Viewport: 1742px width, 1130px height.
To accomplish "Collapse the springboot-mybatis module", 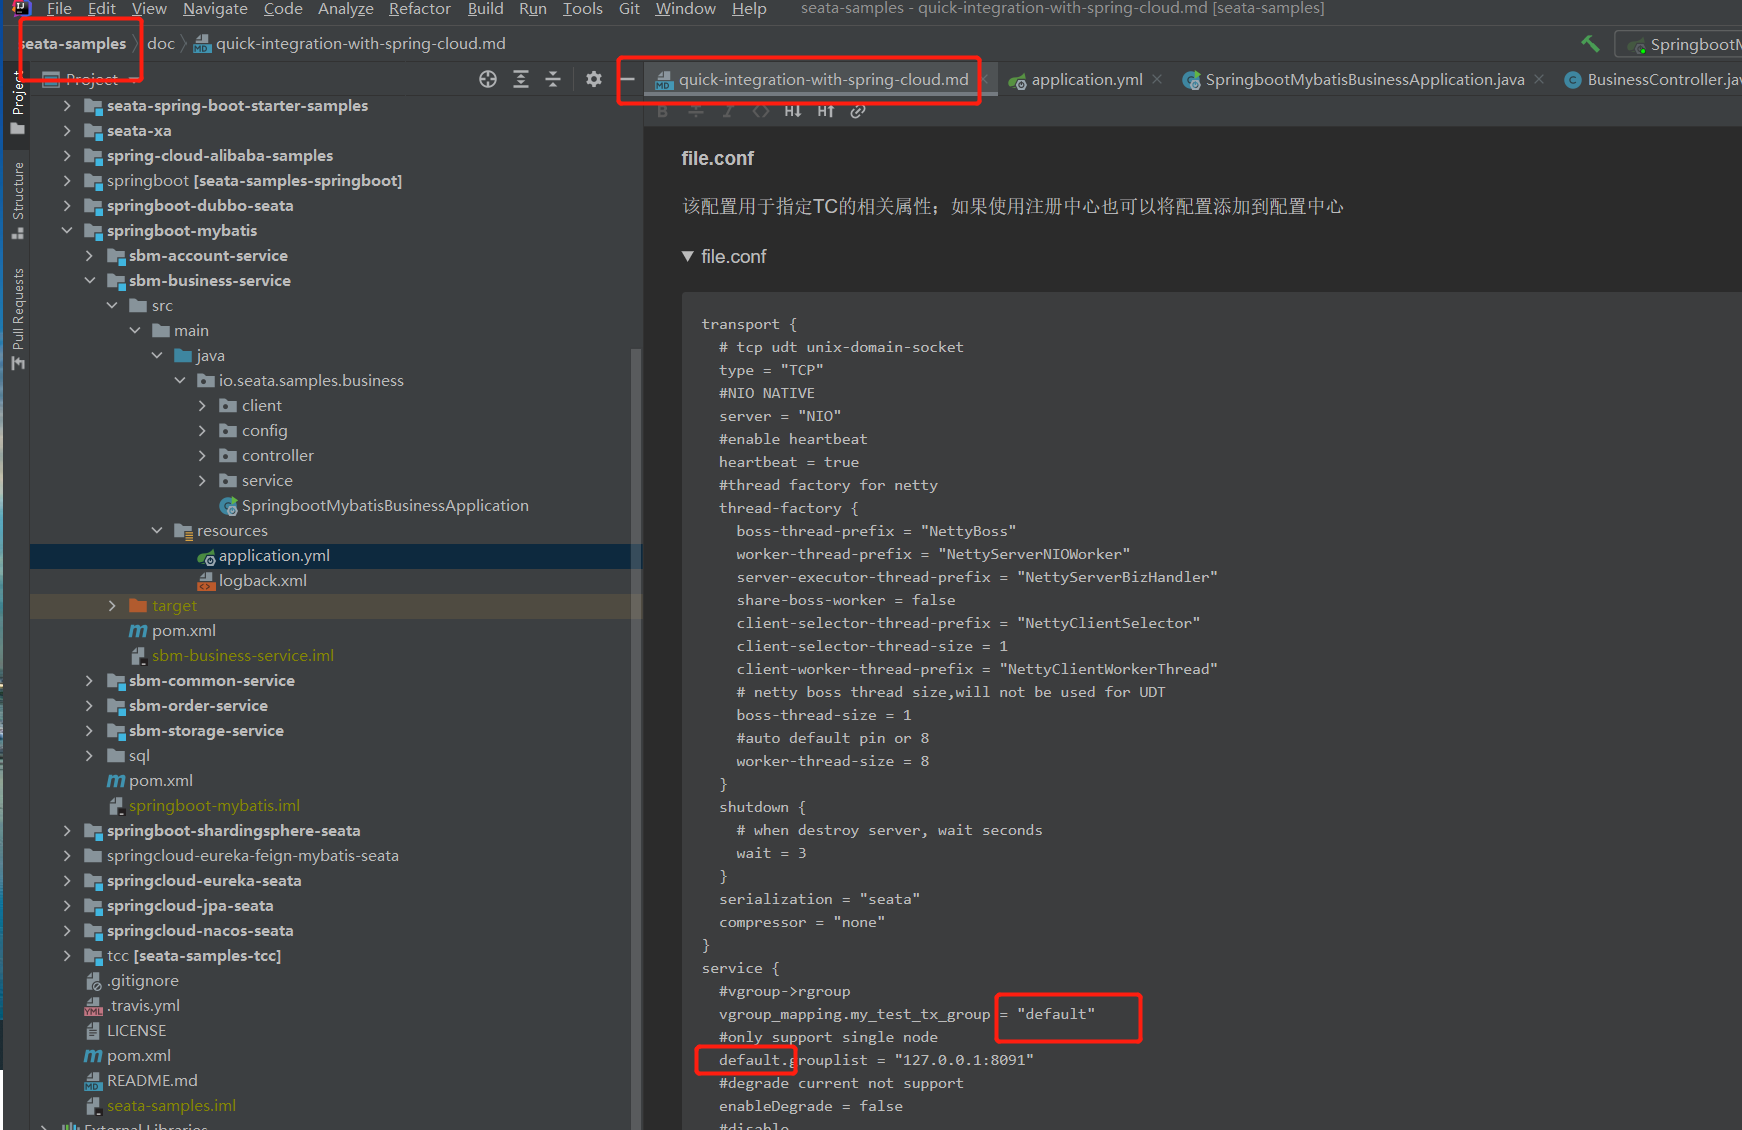I will coord(67,231).
